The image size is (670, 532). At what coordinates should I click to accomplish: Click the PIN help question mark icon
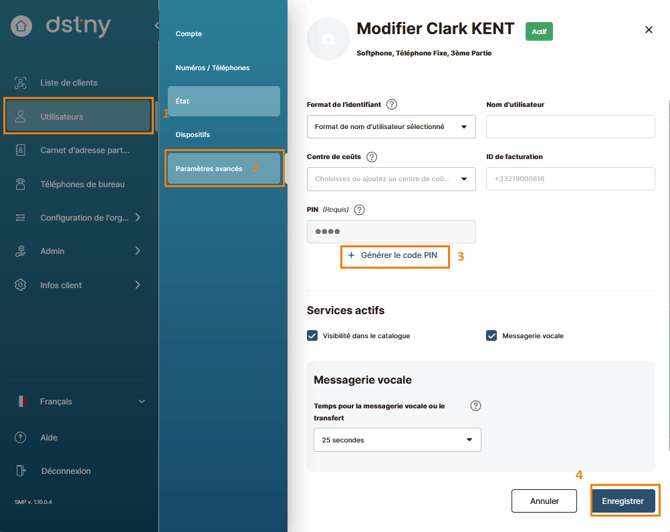click(359, 210)
